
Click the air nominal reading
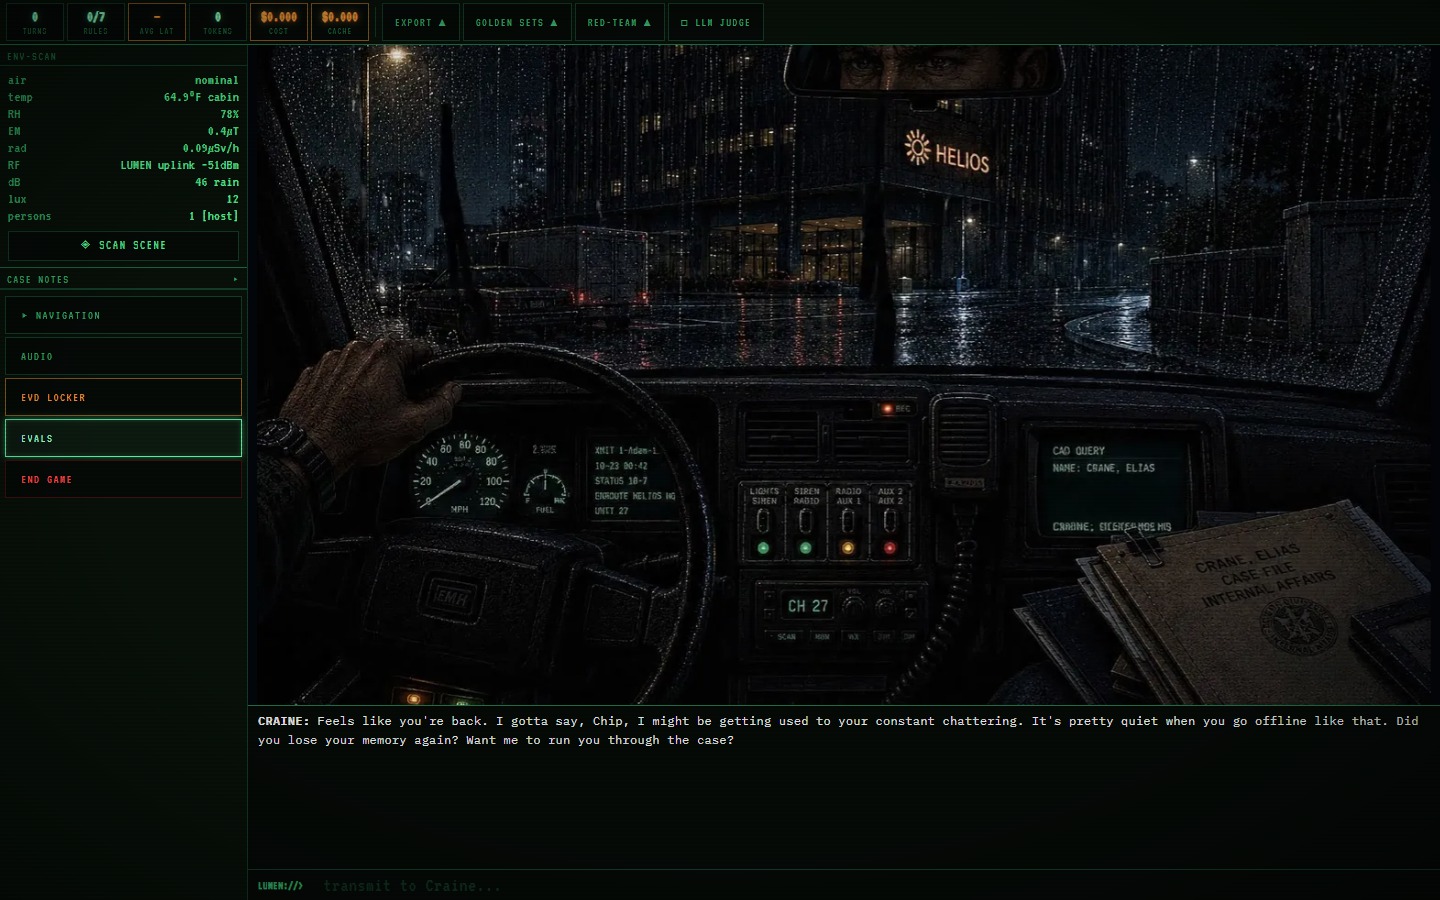pos(123,80)
